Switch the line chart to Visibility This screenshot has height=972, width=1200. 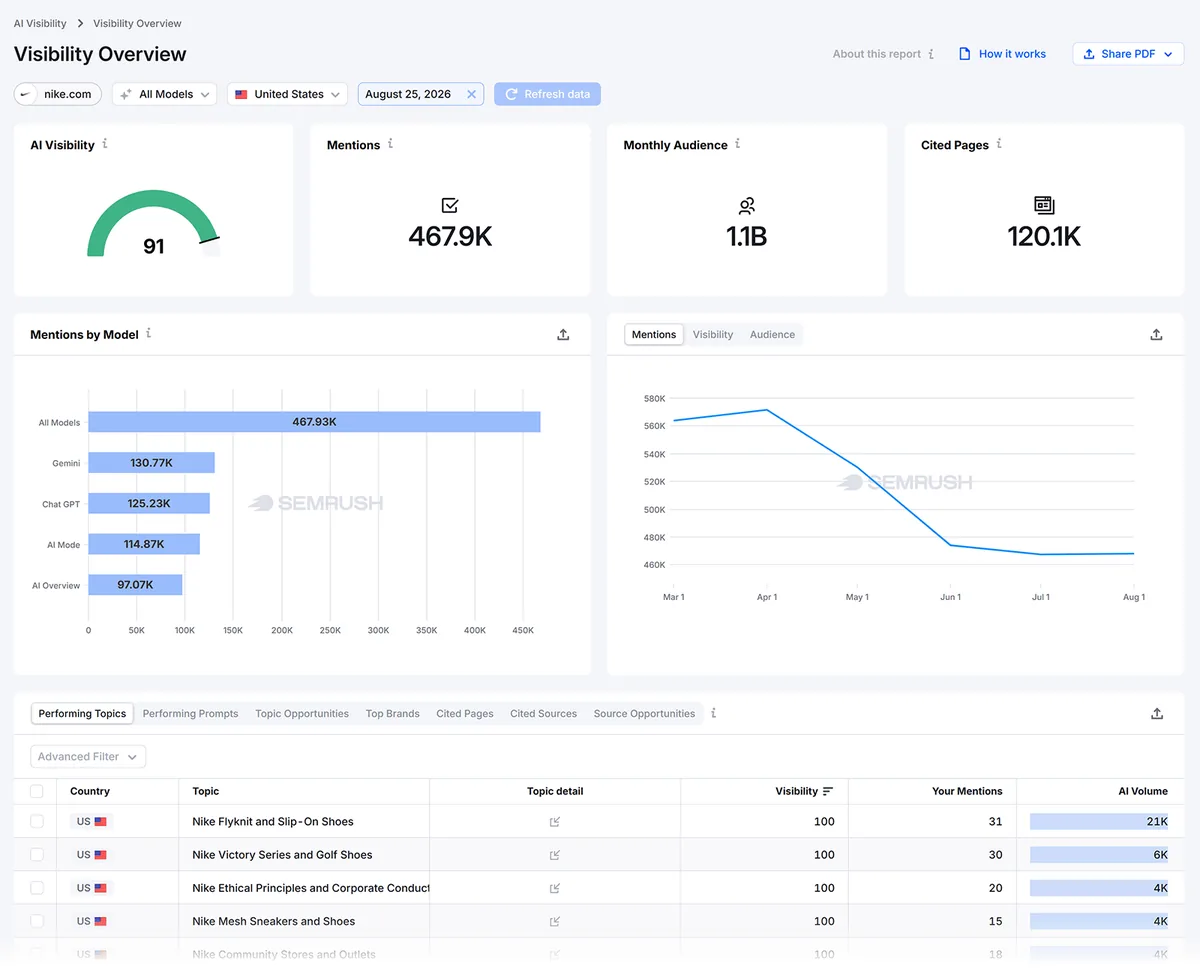pyautogui.click(x=713, y=335)
